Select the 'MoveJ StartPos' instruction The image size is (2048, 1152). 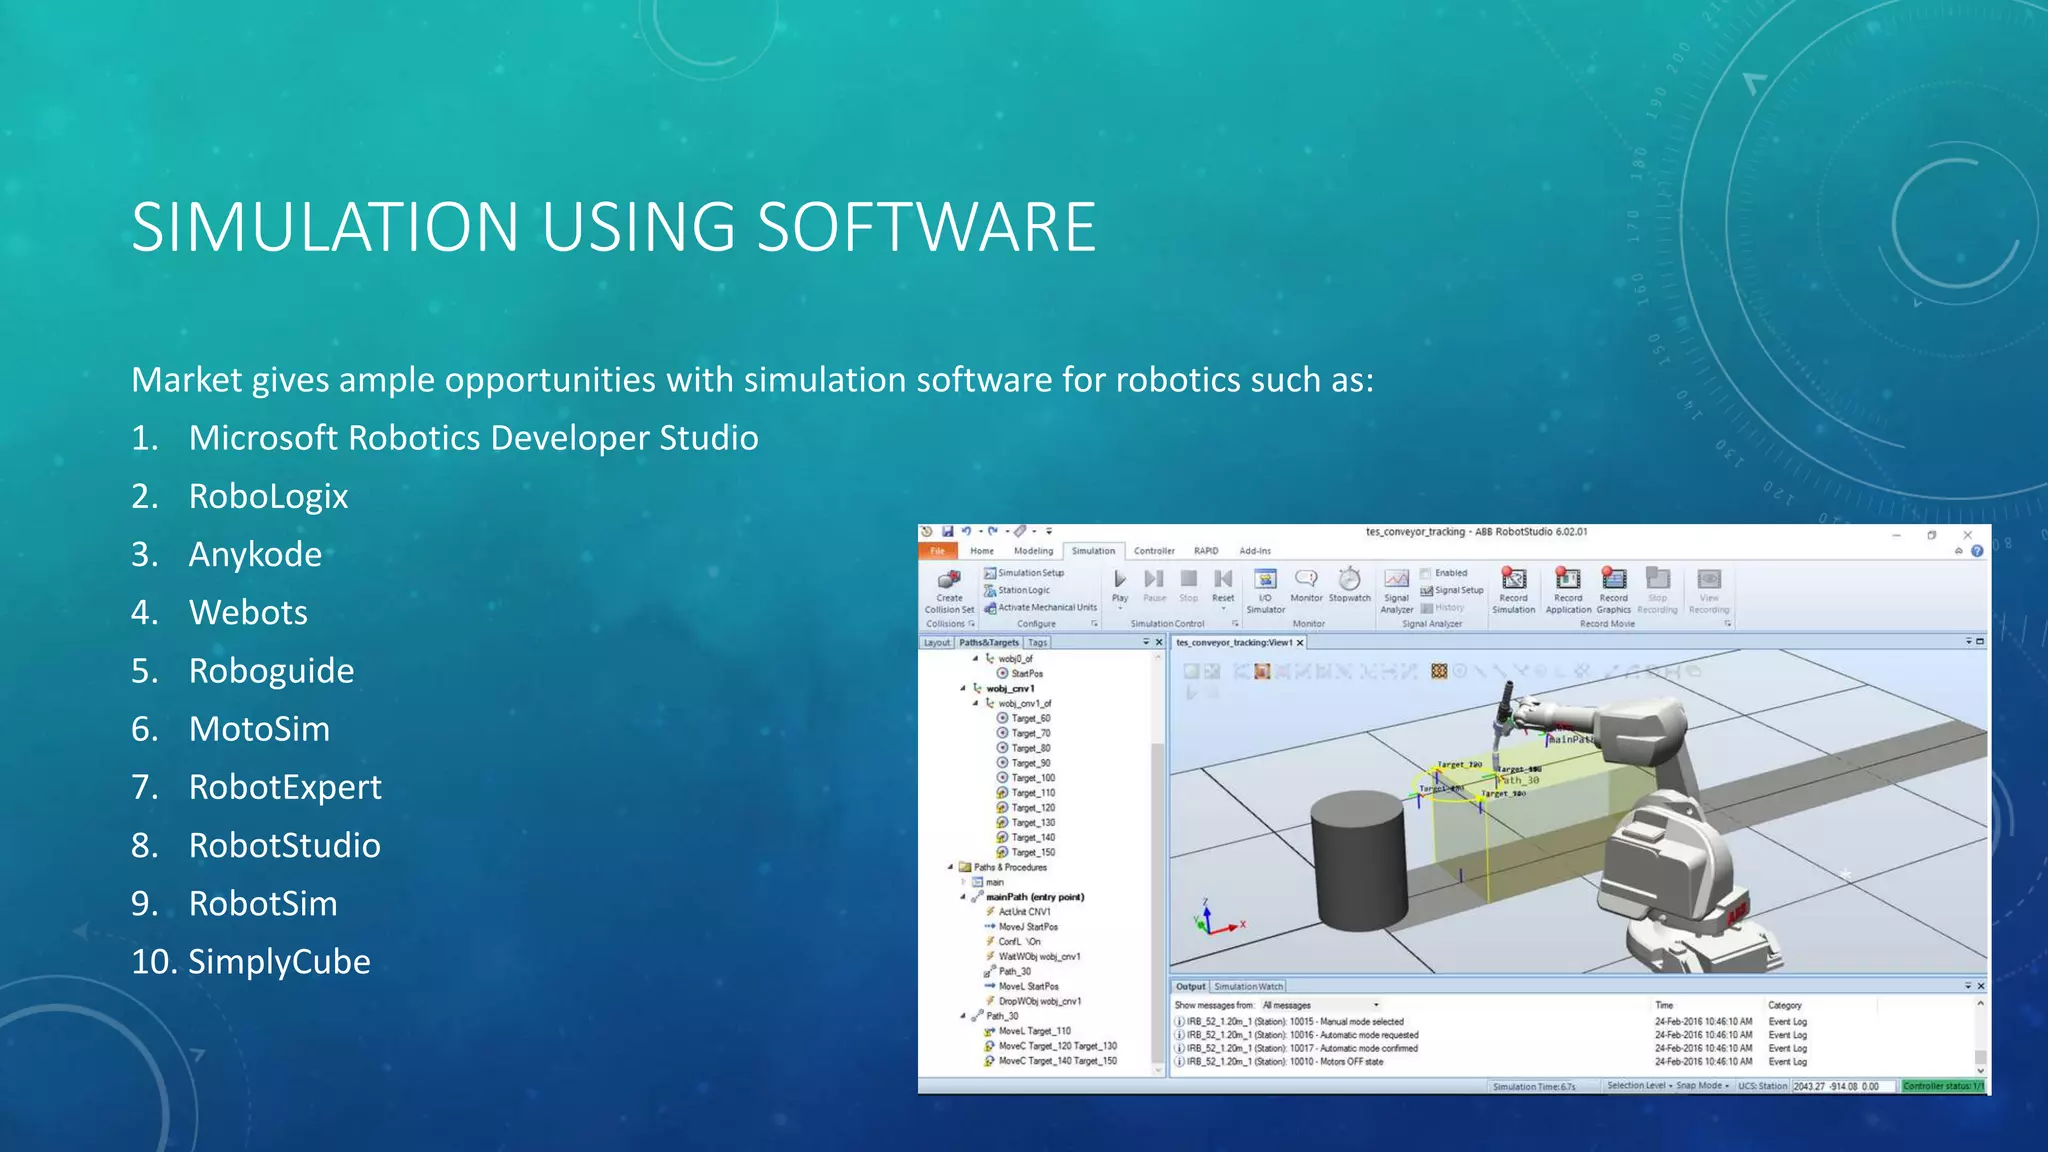pos(1021,927)
